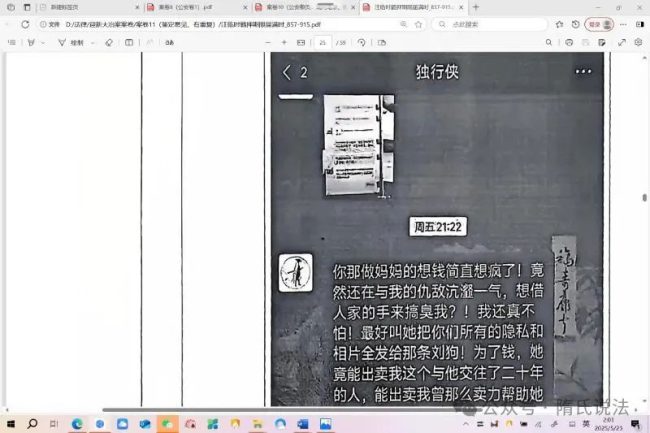
Task: Toggle the highlighter tool
Action: pyautogui.click(x=31, y=43)
